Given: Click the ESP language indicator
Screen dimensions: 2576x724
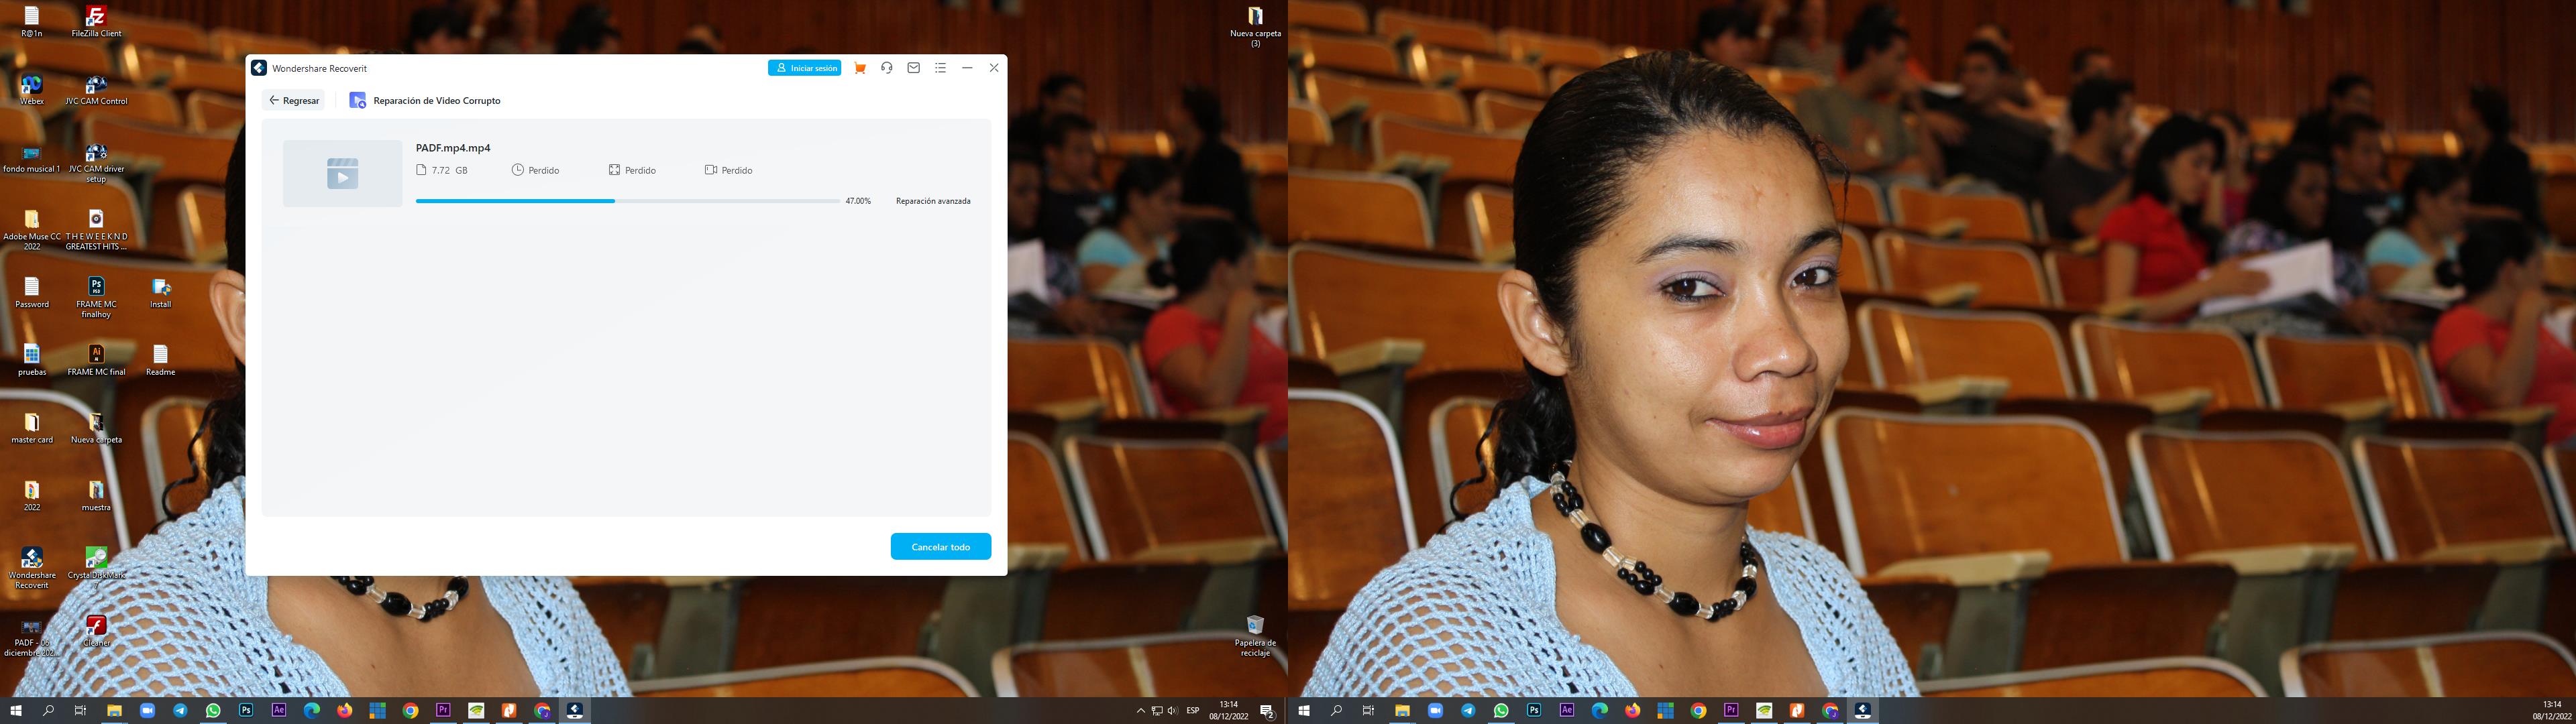Looking at the screenshot, I should click(1193, 711).
